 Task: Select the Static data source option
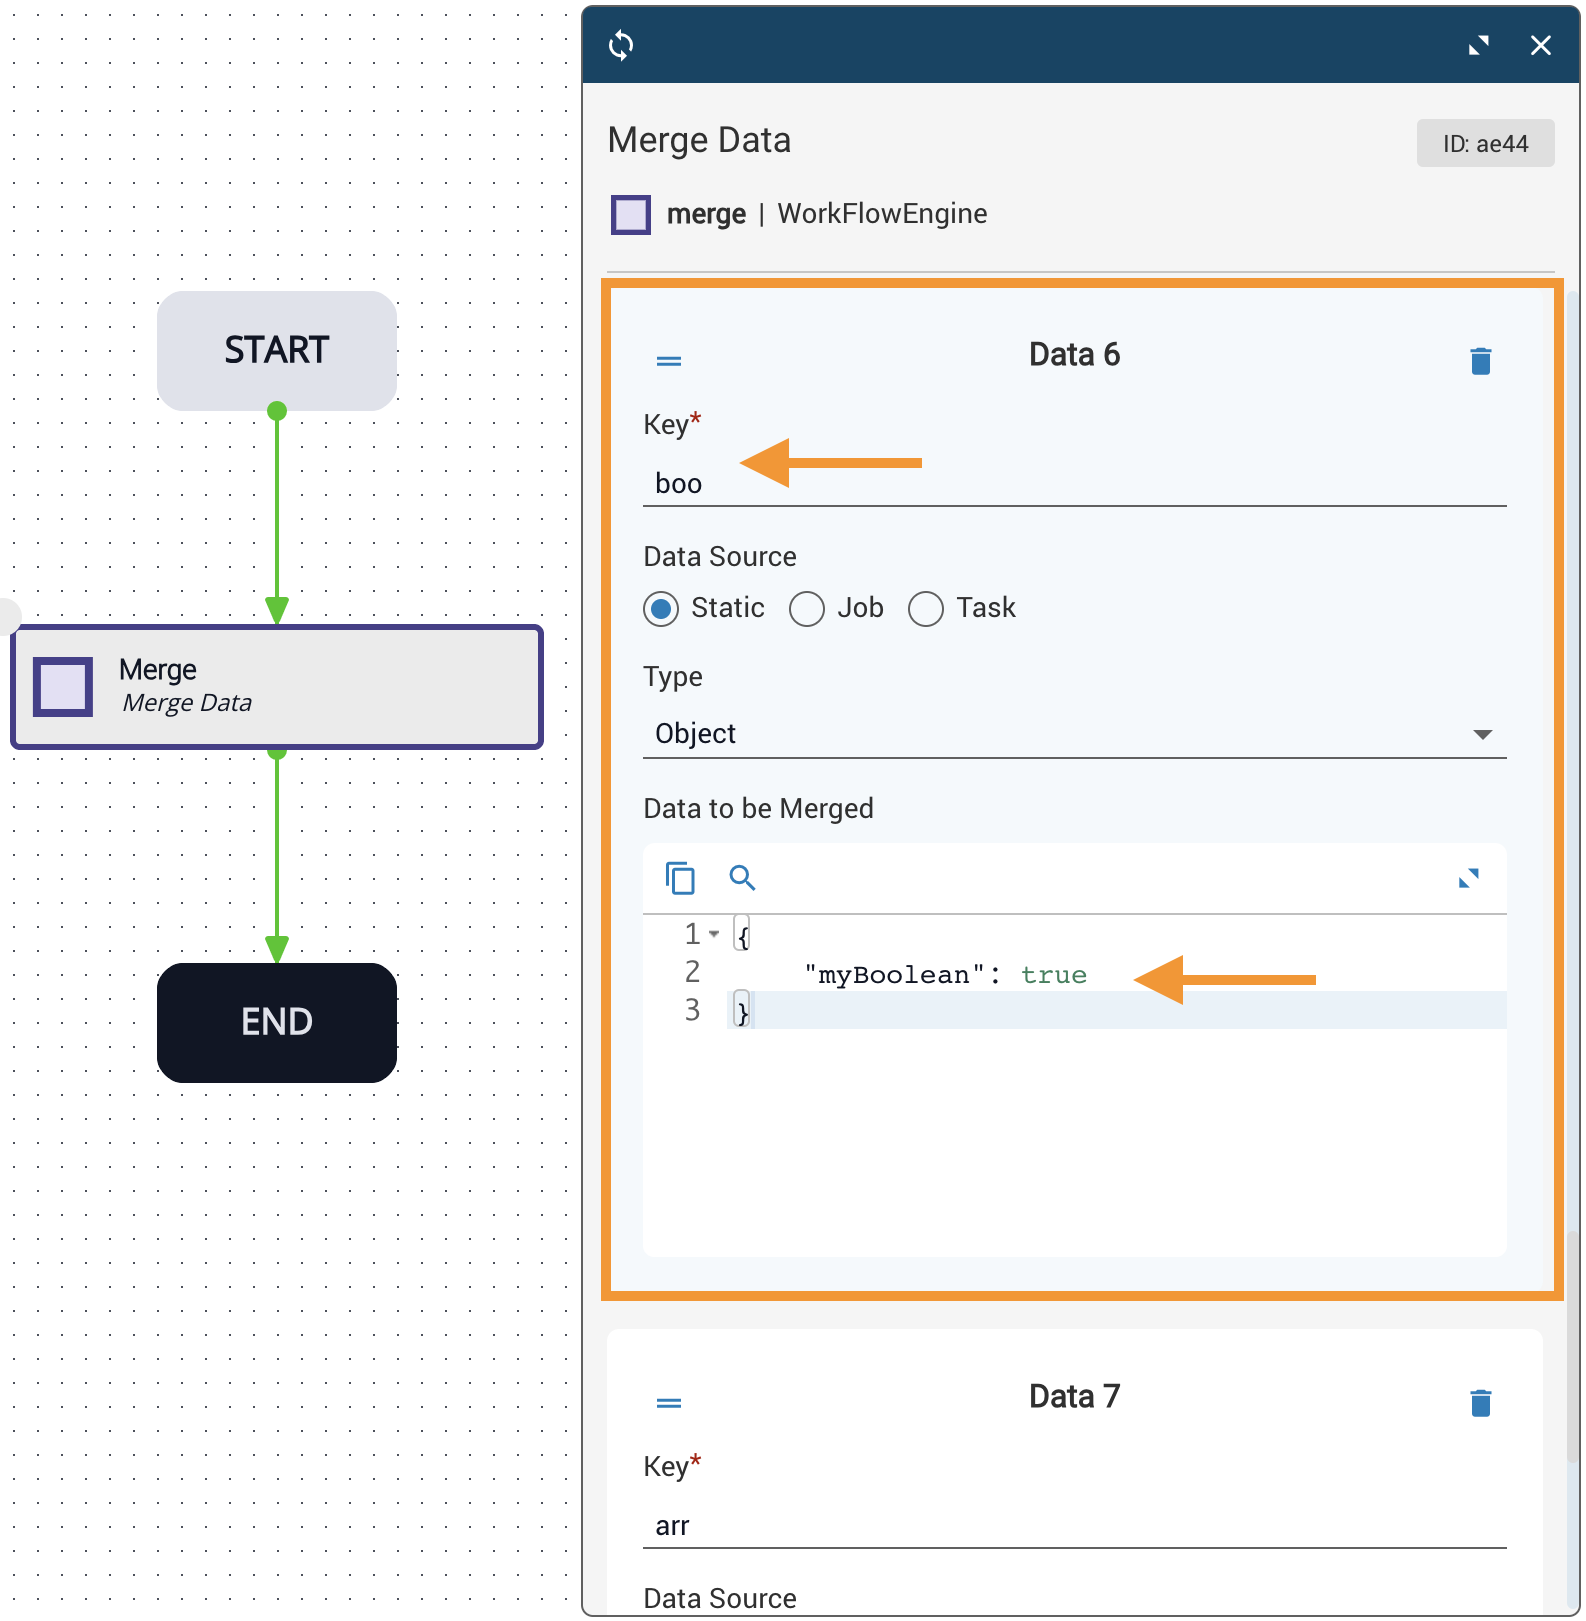(661, 608)
